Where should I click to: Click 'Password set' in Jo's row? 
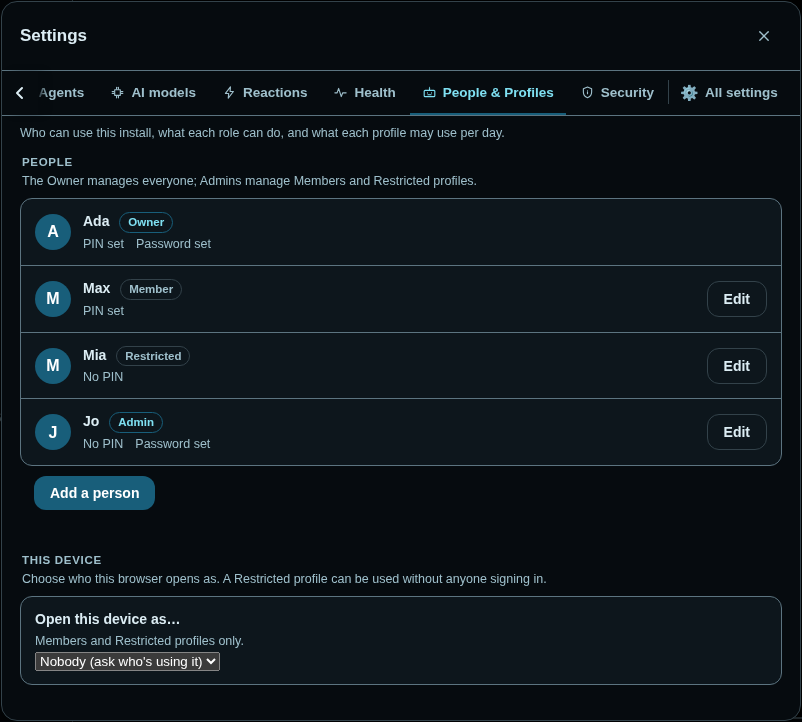tap(172, 444)
